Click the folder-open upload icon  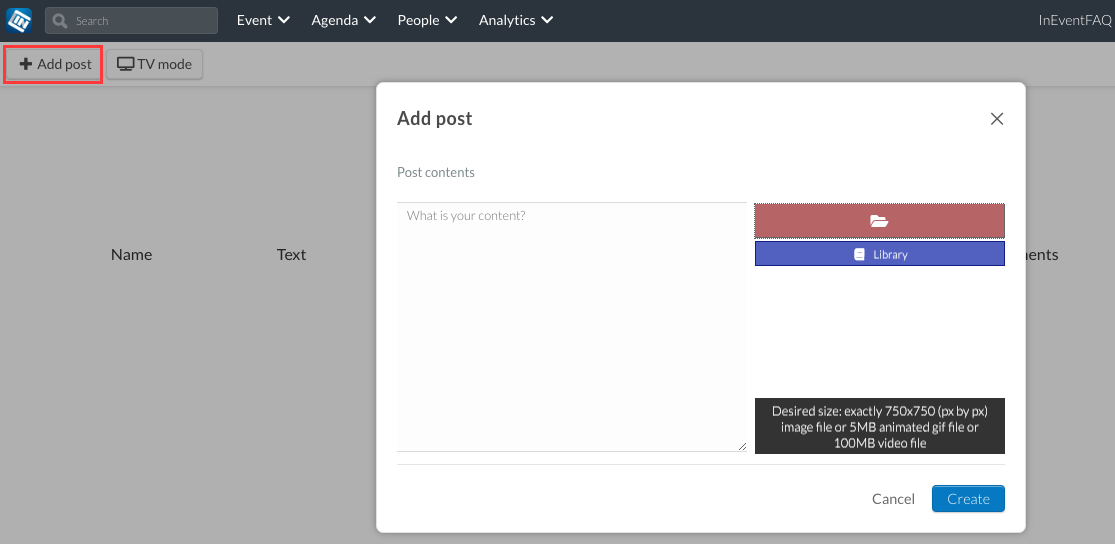click(880, 221)
